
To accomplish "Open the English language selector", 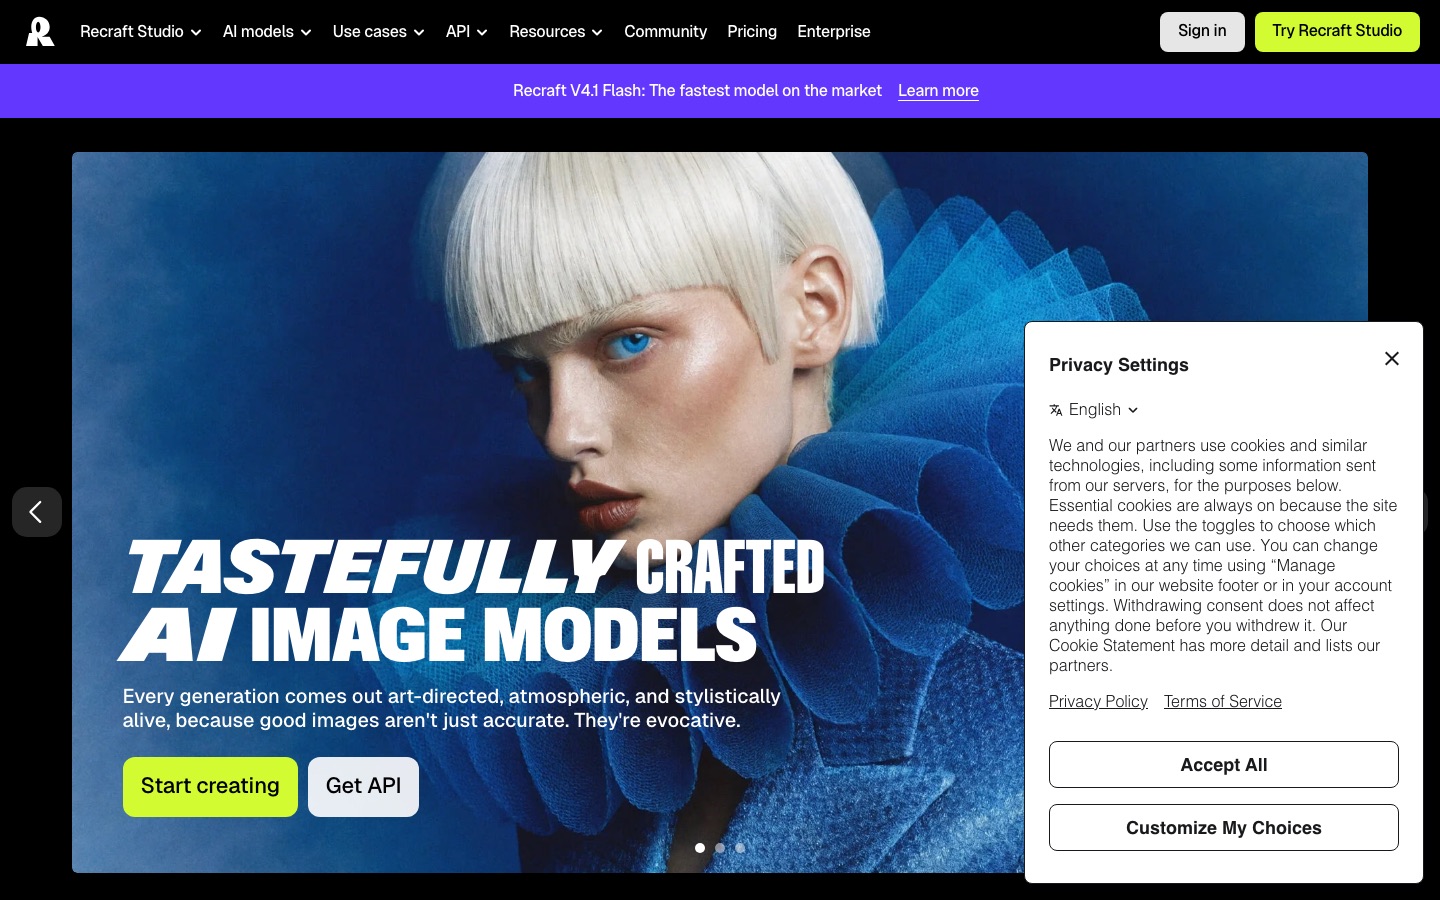I will click(1094, 410).
